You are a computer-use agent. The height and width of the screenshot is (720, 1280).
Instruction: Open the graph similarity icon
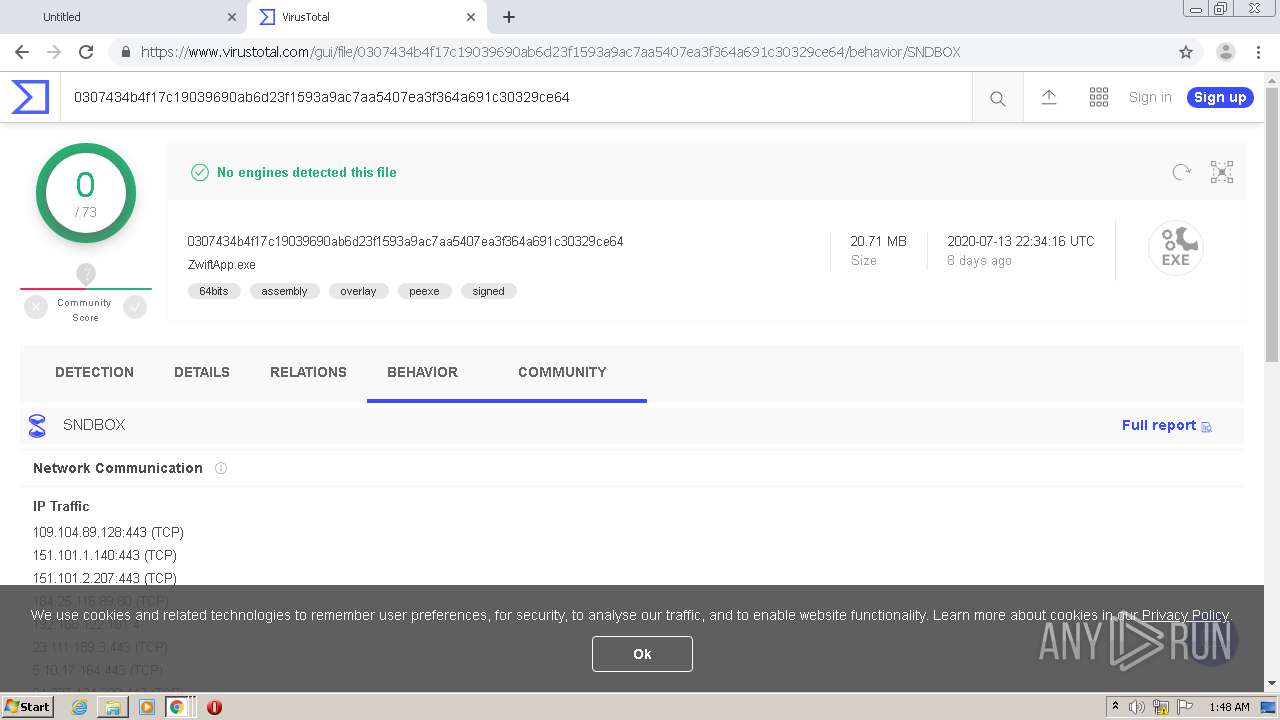coord(1222,172)
